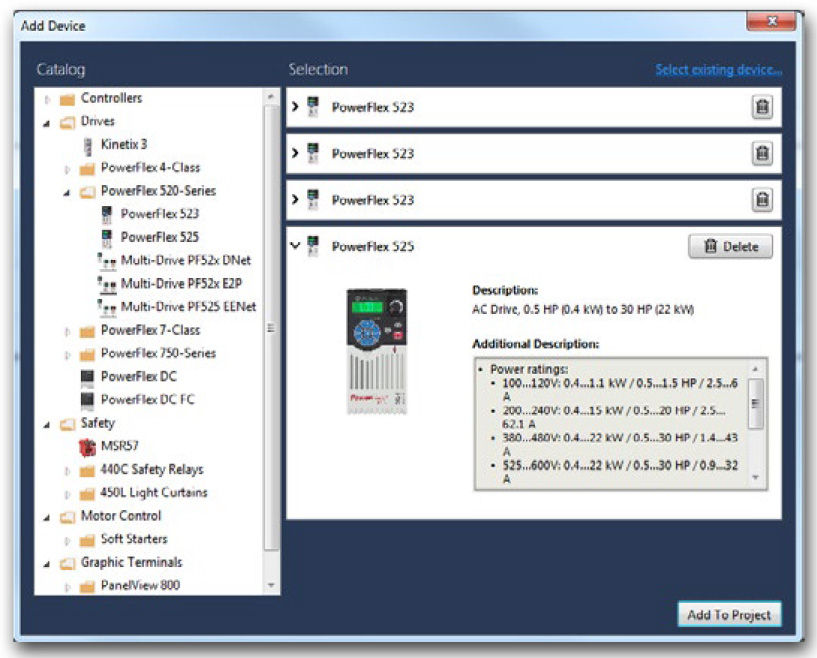The width and height of the screenshot is (817, 658).
Task: Expand the PowerFlex 7-Class folder
Action: [67, 331]
